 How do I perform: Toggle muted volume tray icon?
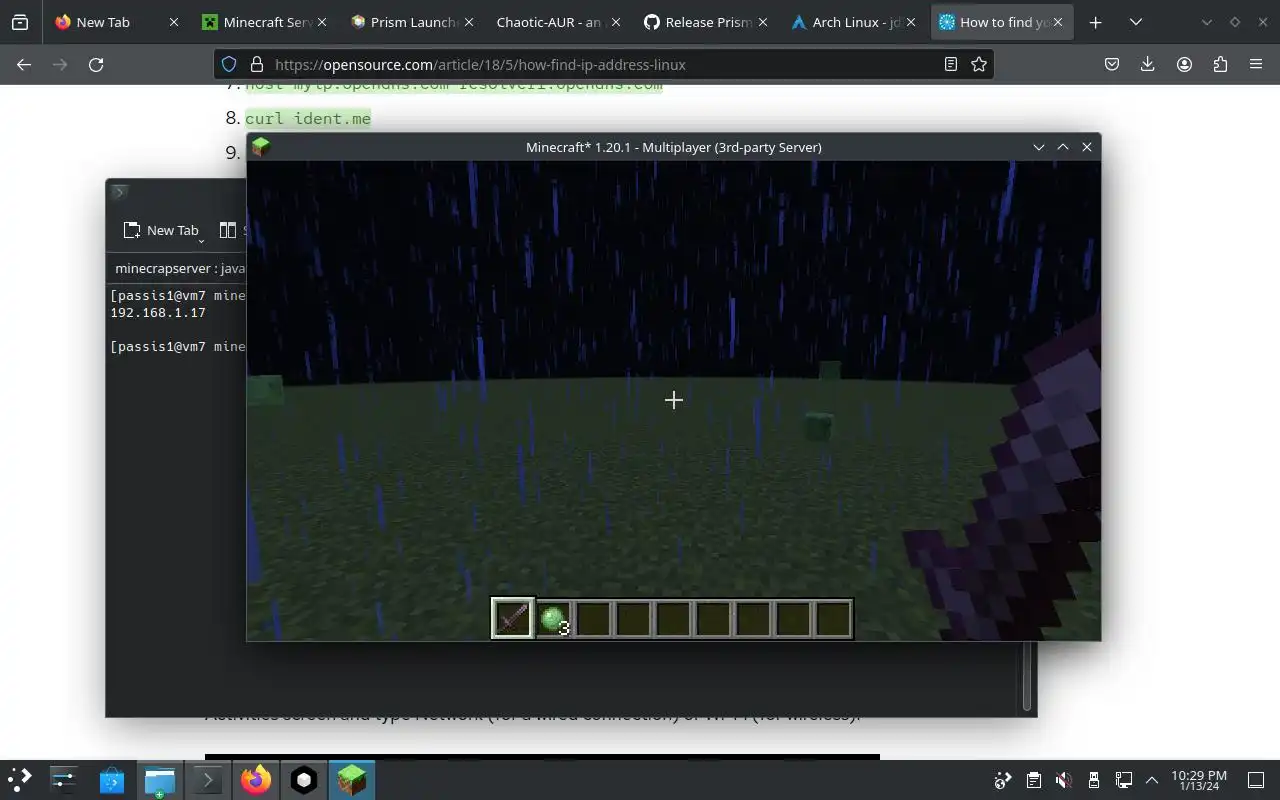point(1064,780)
